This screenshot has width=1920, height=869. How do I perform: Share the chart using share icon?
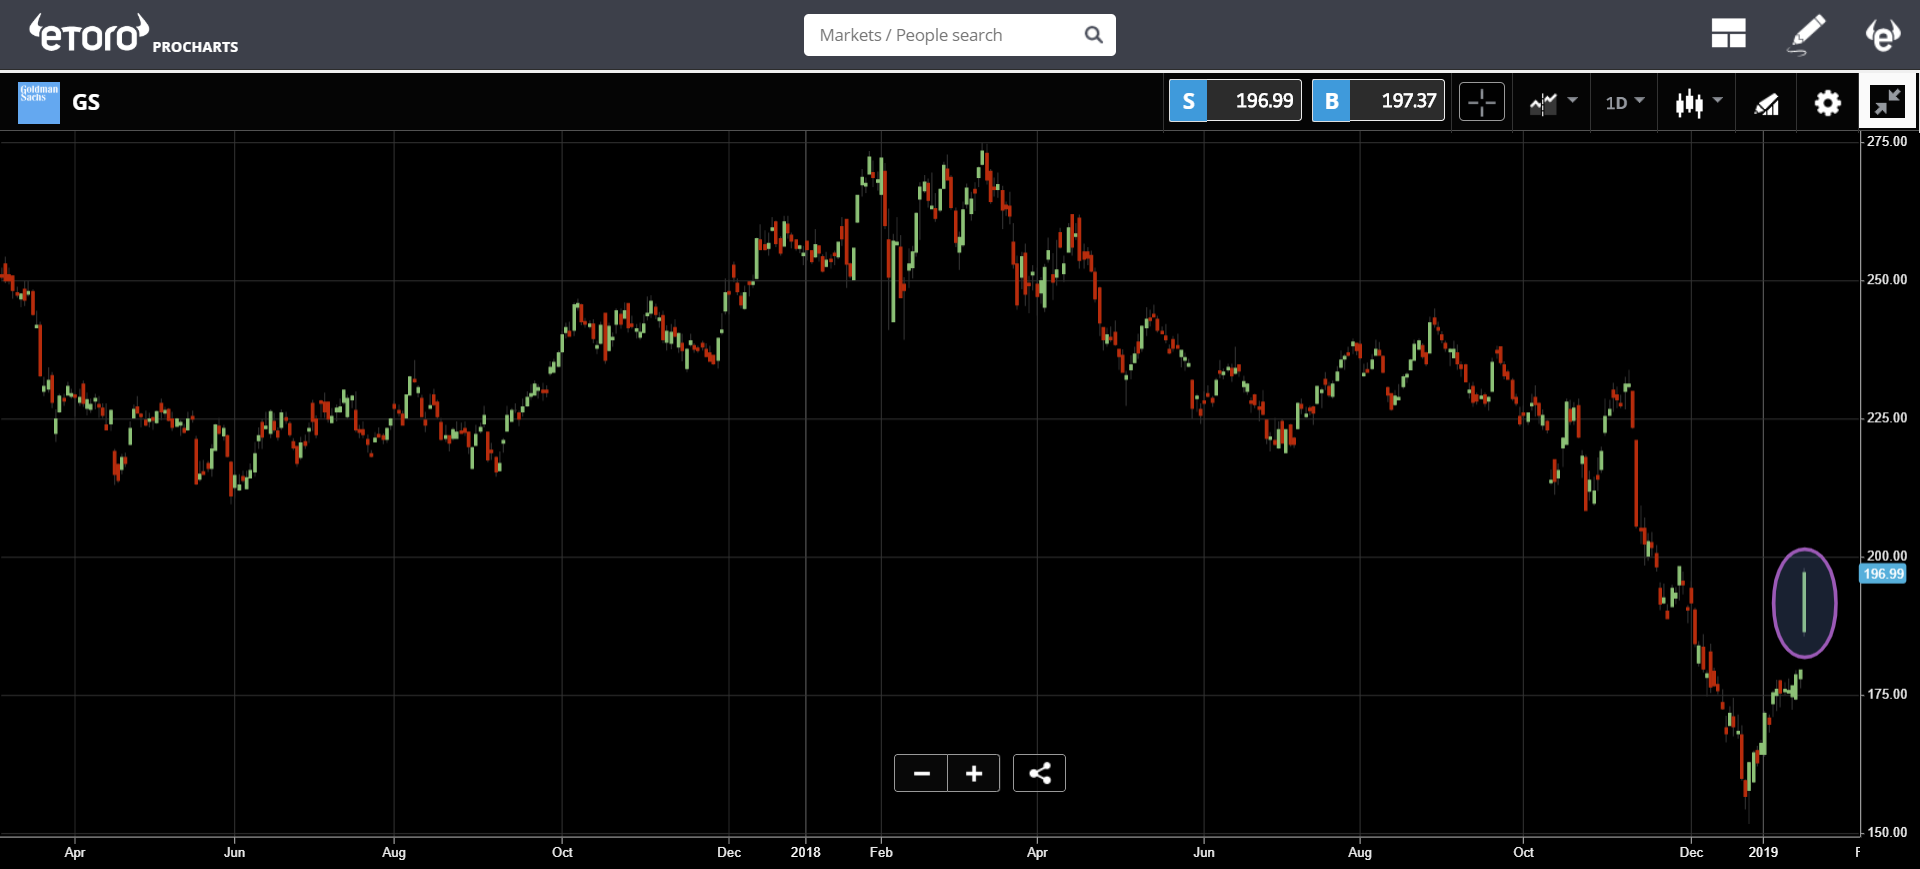(x=1039, y=773)
